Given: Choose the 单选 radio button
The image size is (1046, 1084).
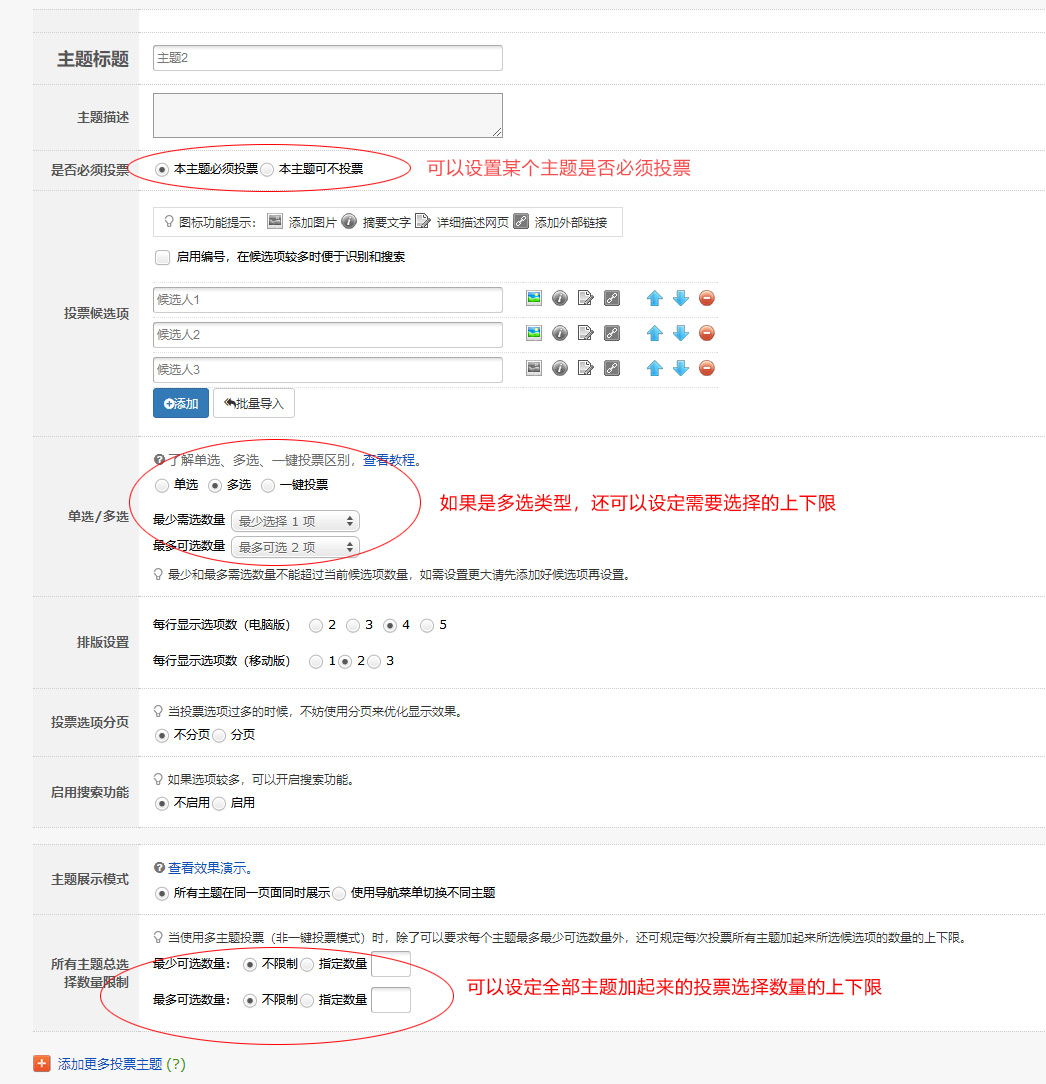Looking at the screenshot, I should pos(162,485).
